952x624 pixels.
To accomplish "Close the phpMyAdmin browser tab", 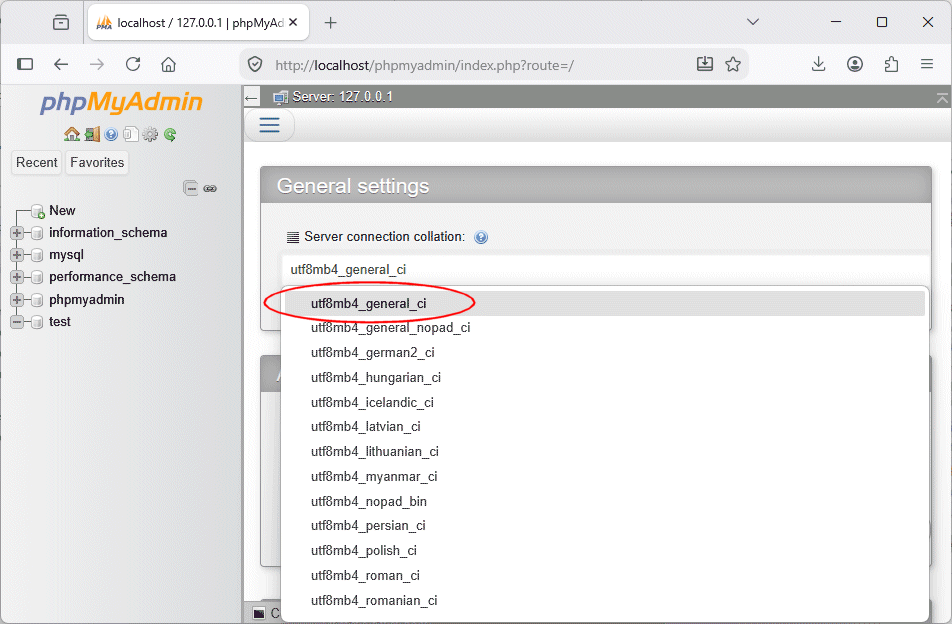I will (x=293, y=22).
